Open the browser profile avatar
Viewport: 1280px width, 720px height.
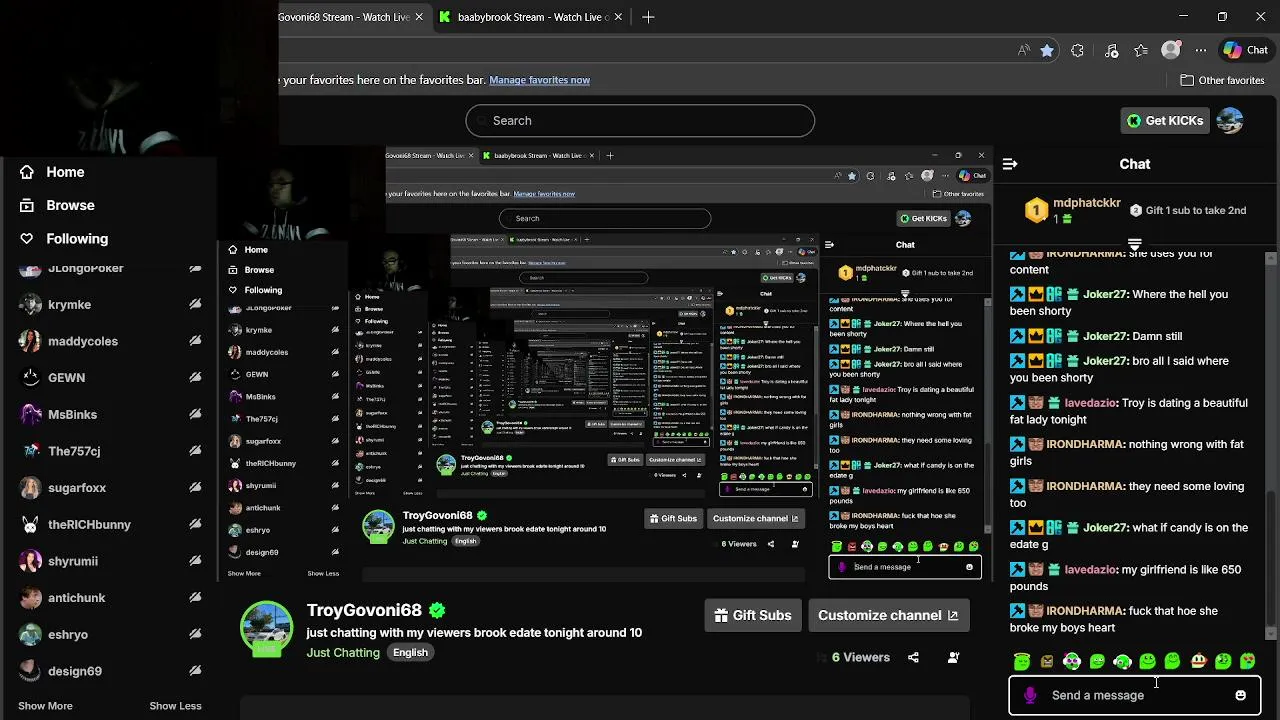click(x=1171, y=50)
